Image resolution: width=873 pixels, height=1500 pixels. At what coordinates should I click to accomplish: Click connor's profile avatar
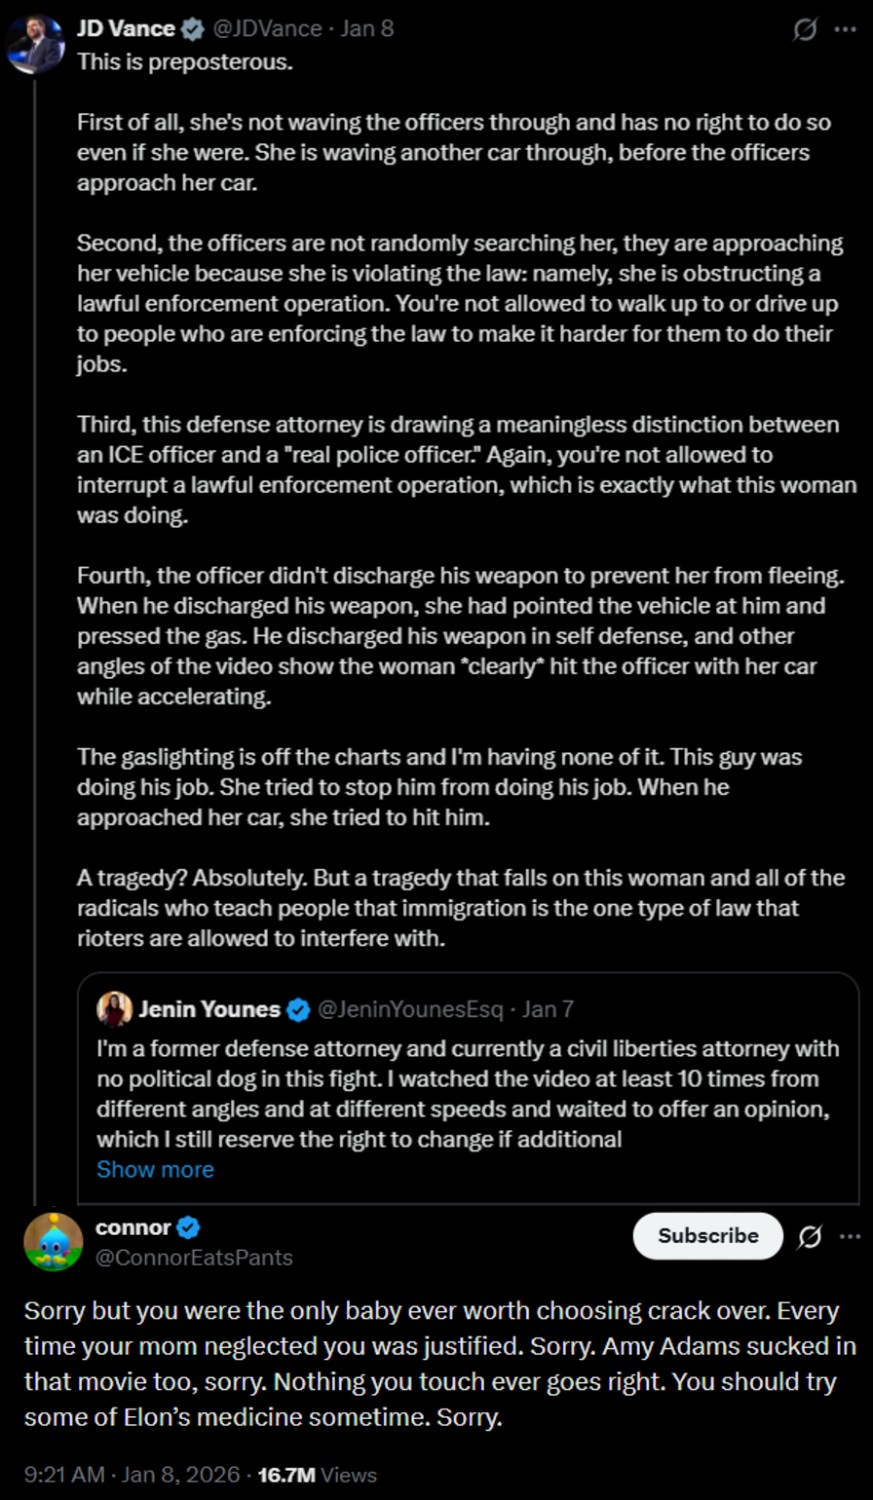53,1242
